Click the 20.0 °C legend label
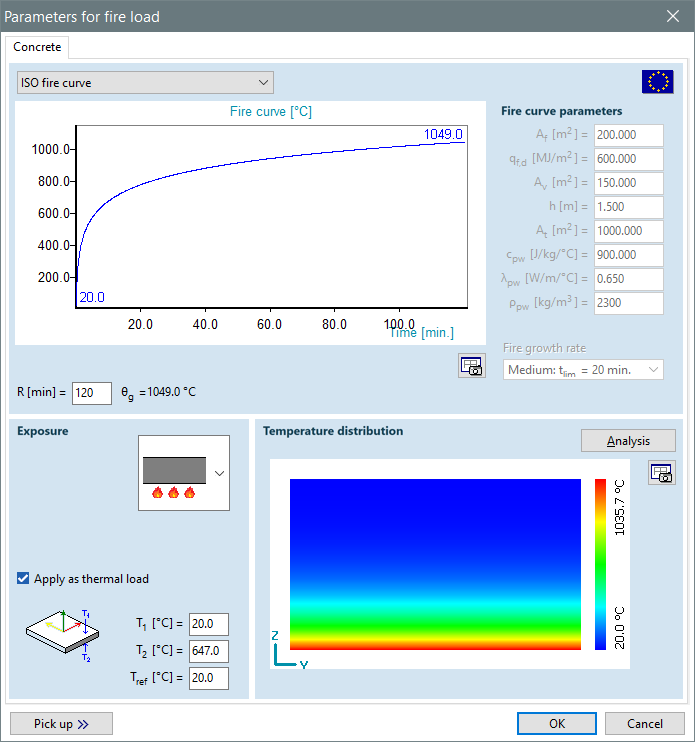 point(619,628)
